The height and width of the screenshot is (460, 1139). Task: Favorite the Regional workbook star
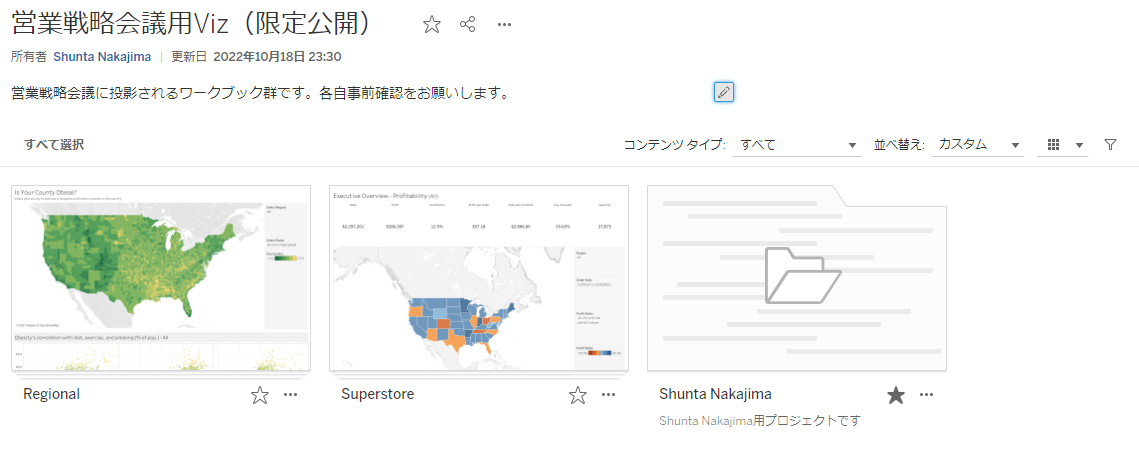coord(259,395)
